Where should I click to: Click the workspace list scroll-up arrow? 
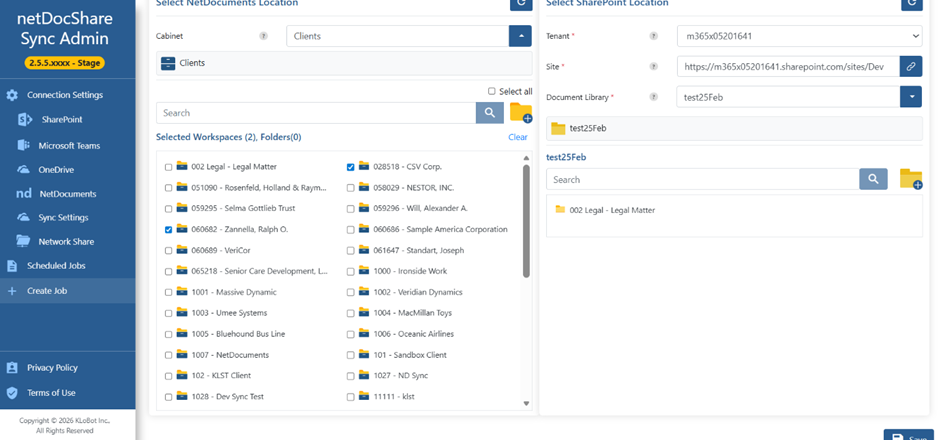tap(526, 158)
